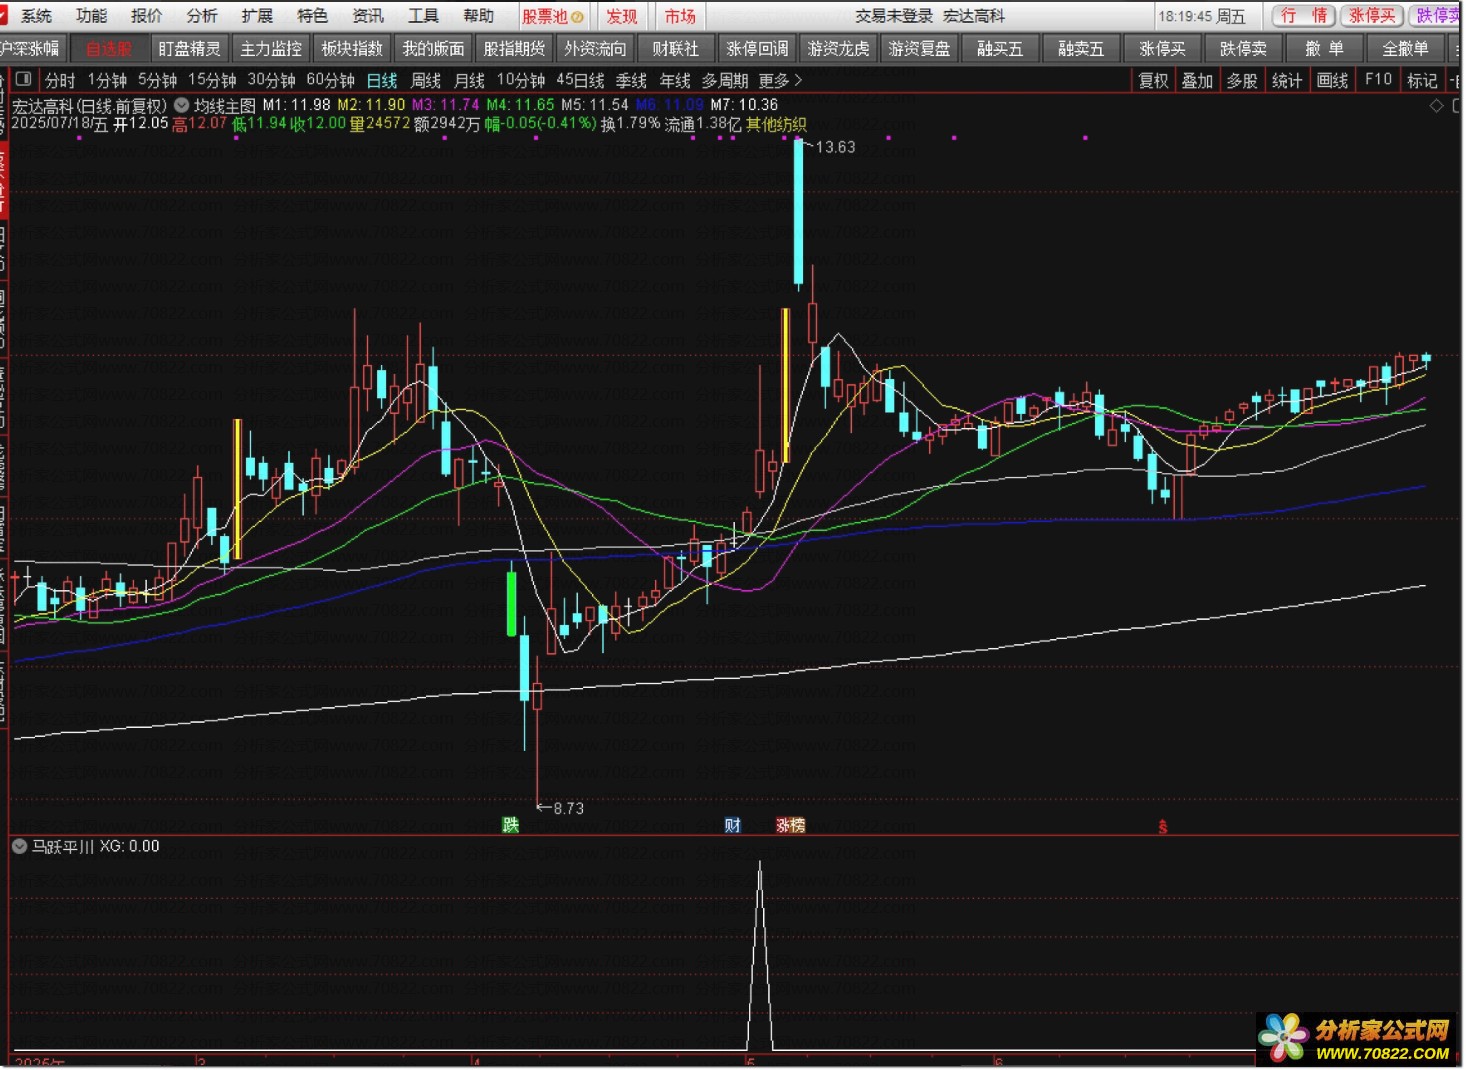Switch to 15分钟 period tab
1466x1070 pixels.
tap(212, 80)
